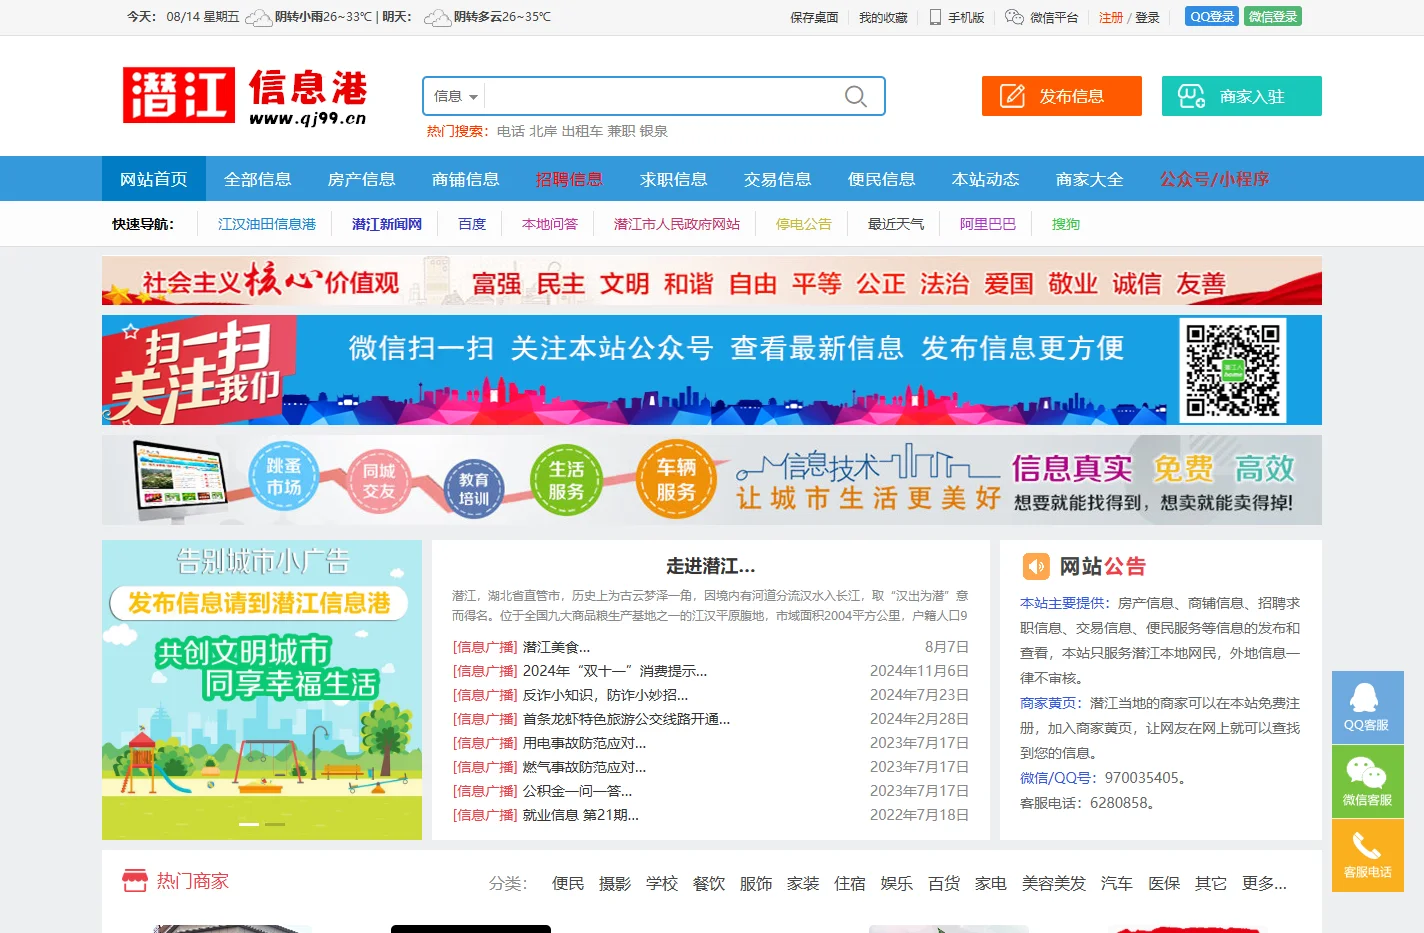Click 更多... merchant categories
This screenshot has height=933, width=1424.
click(x=1264, y=883)
